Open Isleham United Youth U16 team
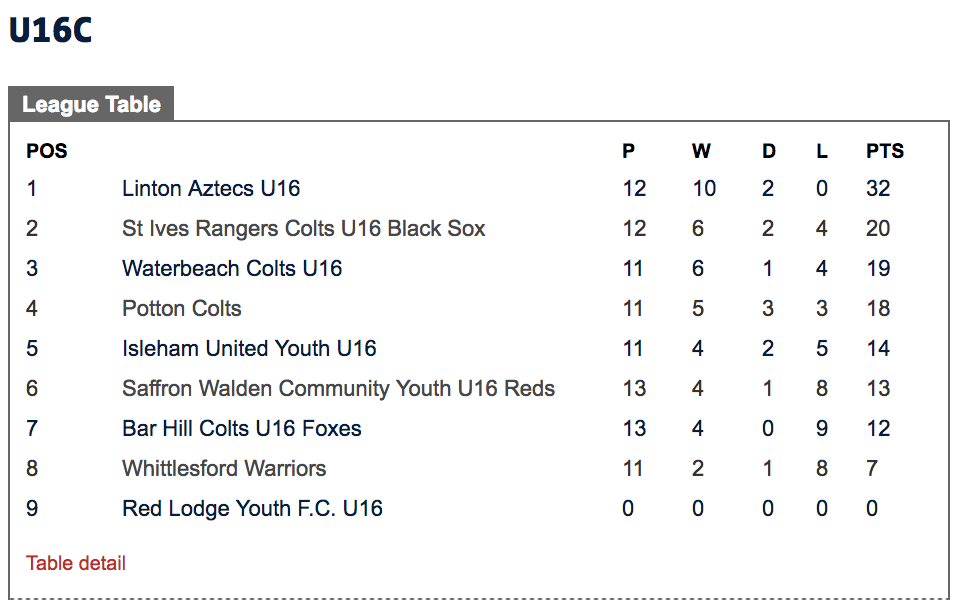The image size is (966, 614). pos(249,349)
